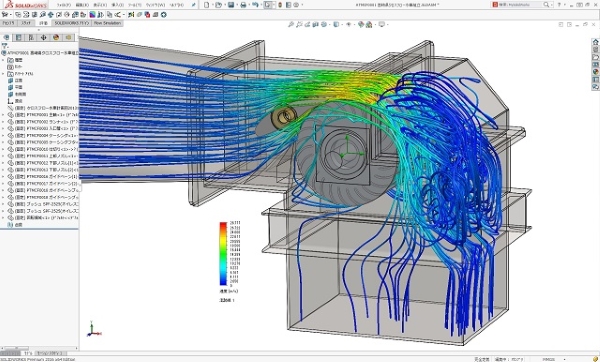Toggle the menu bar pin icon
This screenshot has height=362, width=600.
coord(194,5)
